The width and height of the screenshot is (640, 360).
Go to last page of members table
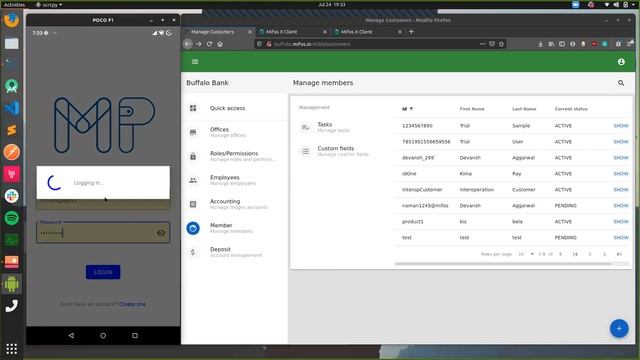[x=619, y=254]
